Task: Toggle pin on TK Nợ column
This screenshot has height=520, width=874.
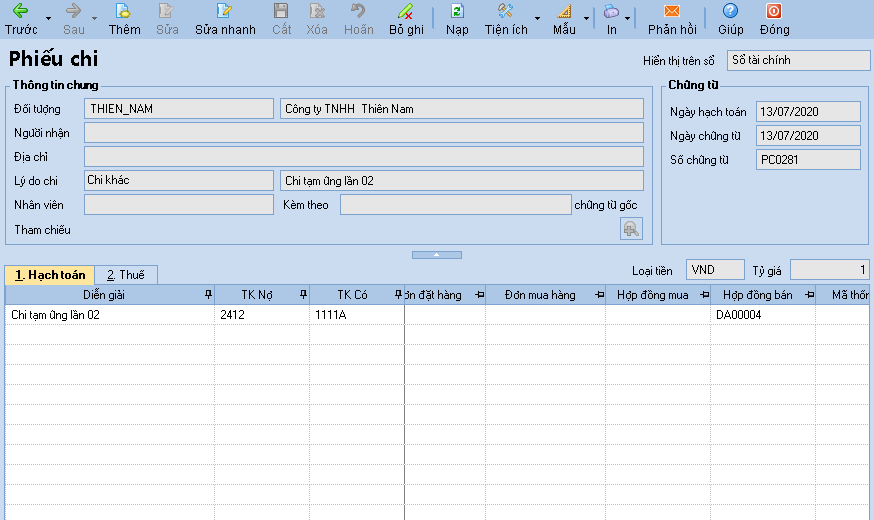Action: tap(303, 294)
